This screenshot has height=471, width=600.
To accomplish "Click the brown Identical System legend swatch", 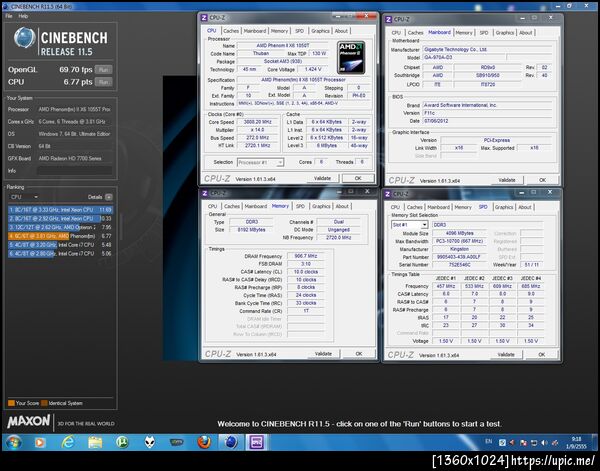I will click(x=44, y=403).
